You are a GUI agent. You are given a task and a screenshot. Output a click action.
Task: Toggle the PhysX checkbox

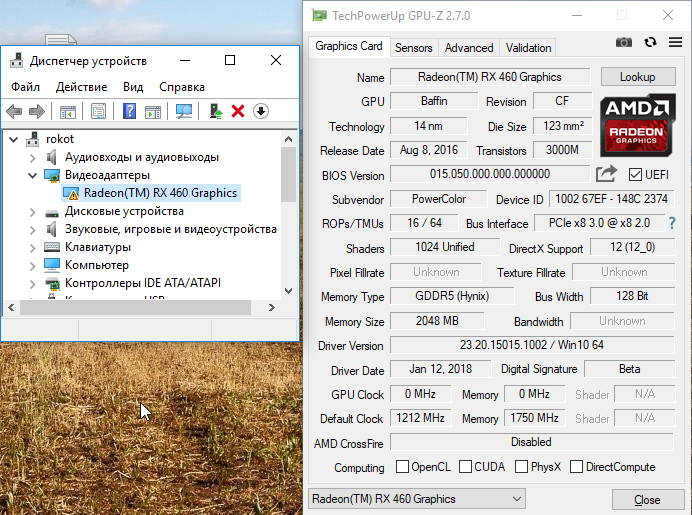(x=521, y=466)
